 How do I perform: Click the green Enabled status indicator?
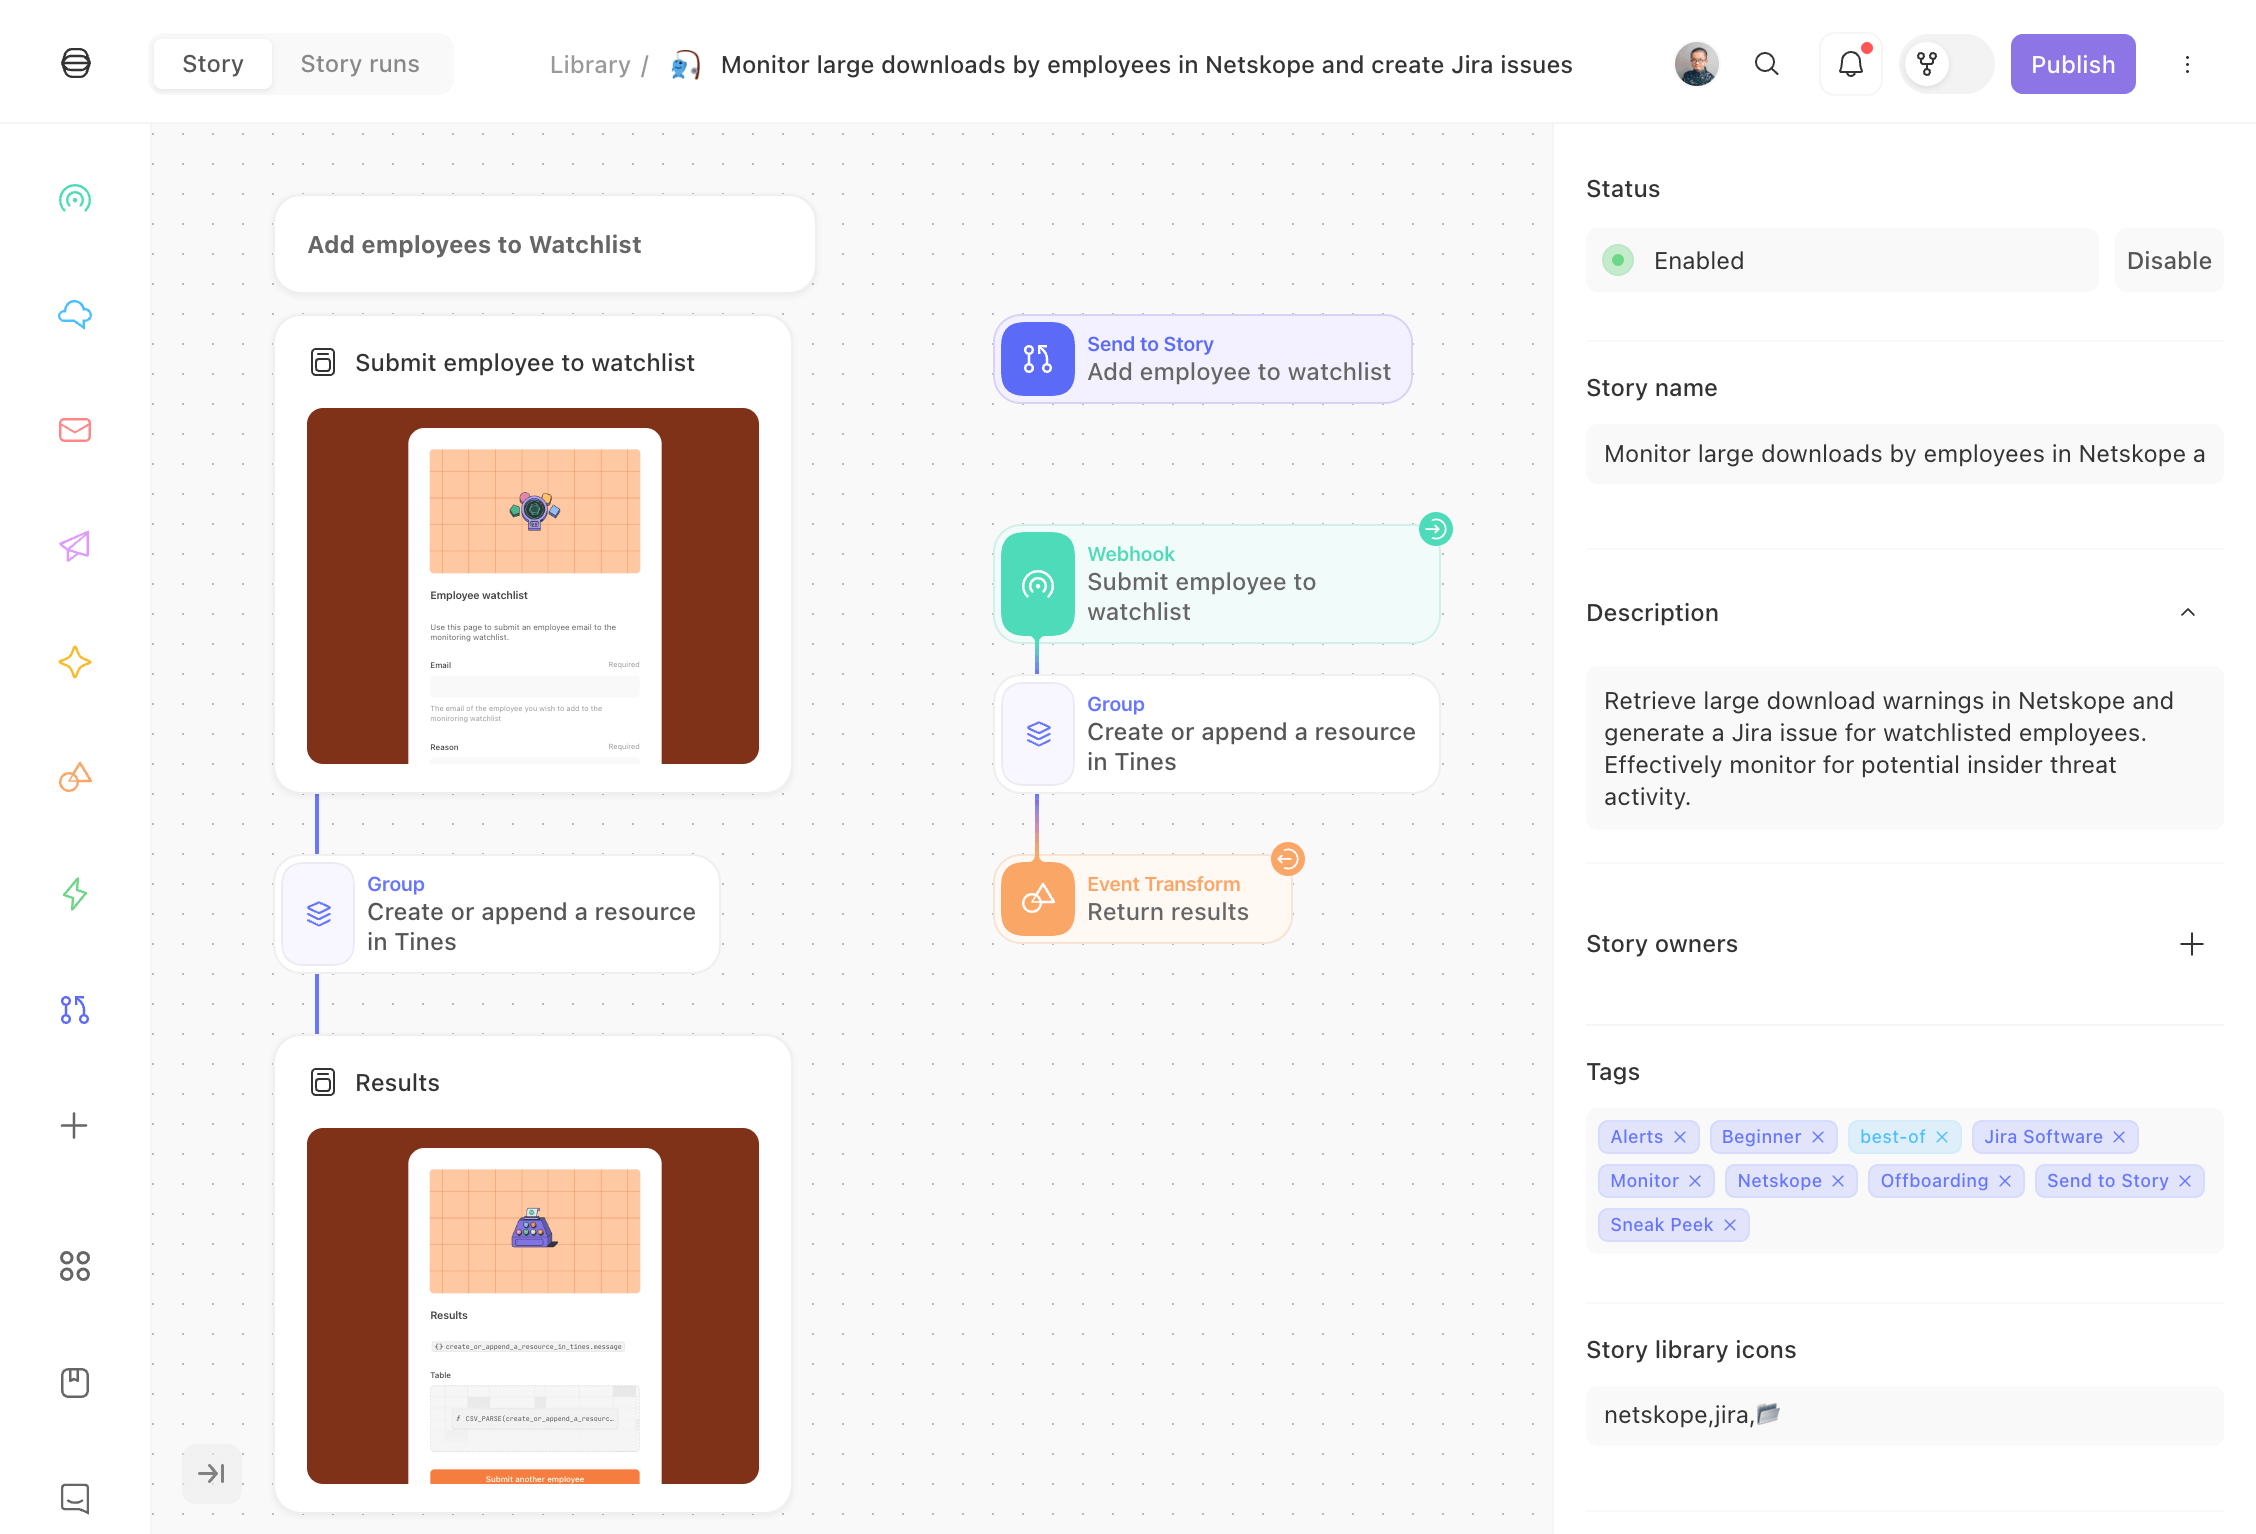point(1618,260)
